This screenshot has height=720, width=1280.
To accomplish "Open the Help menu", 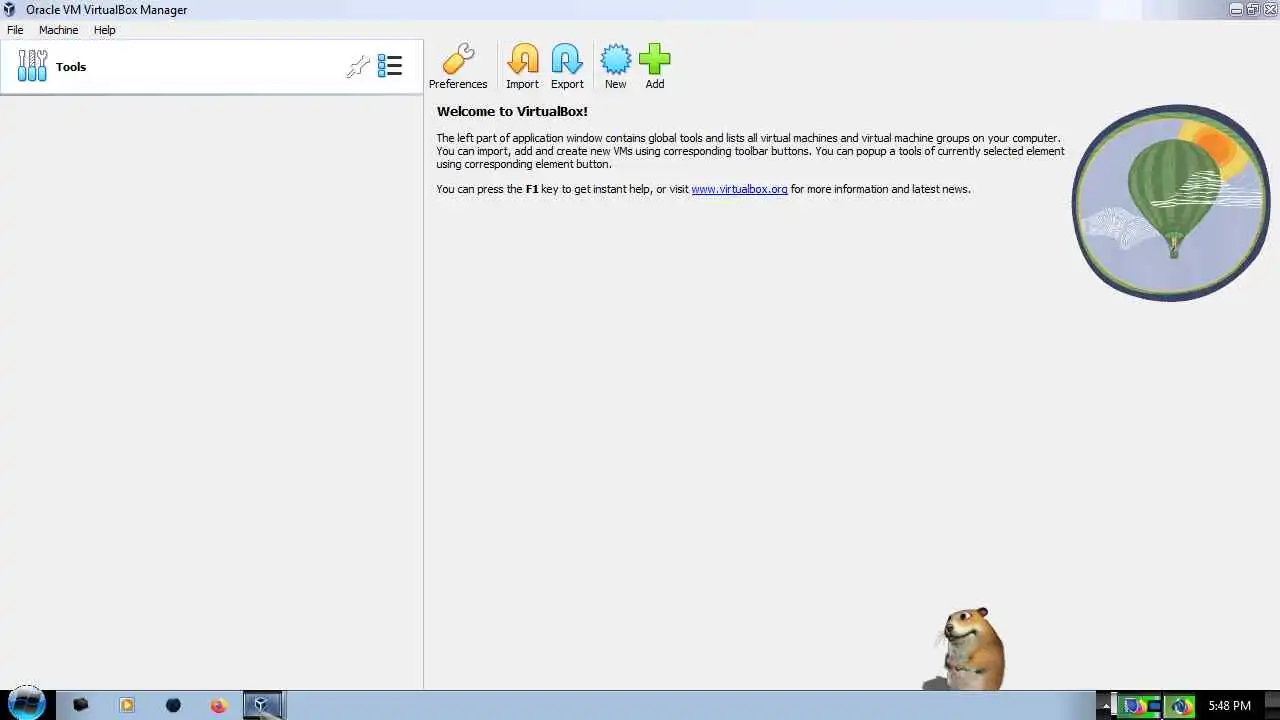I will (x=105, y=30).
